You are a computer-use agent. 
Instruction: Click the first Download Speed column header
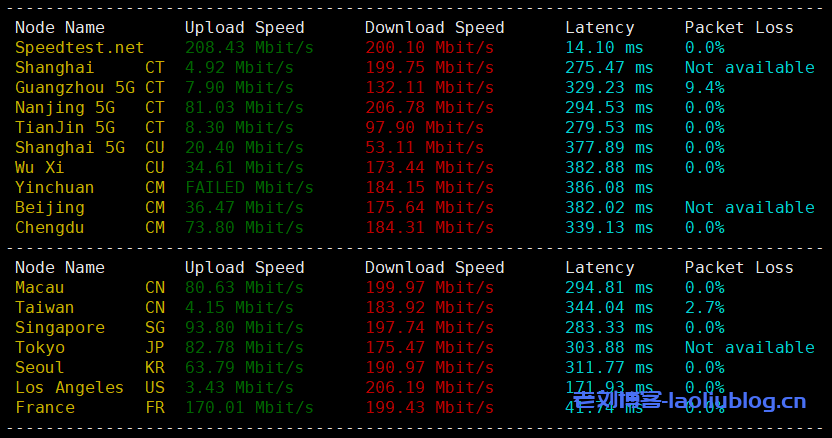coord(435,28)
